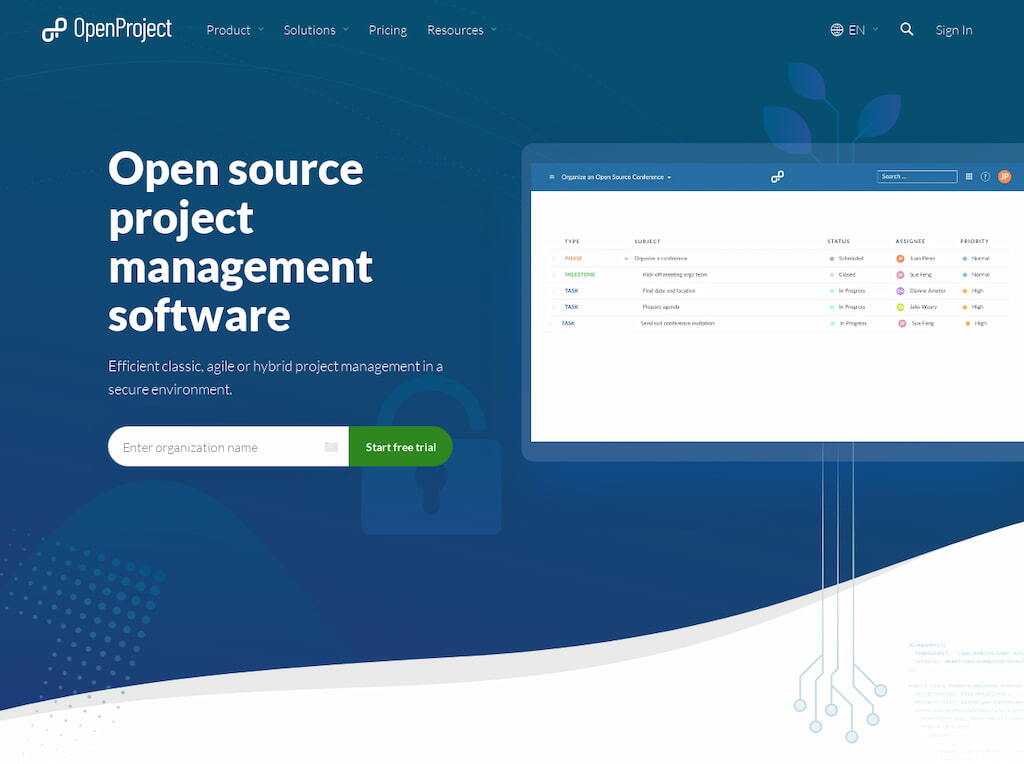
Task: Go to the Pricing page
Action: coord(388,30)
